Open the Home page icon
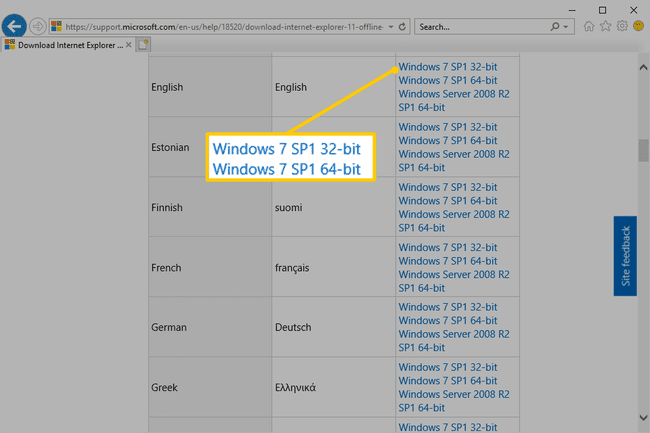Screen dimensions: 650x433 589,27
